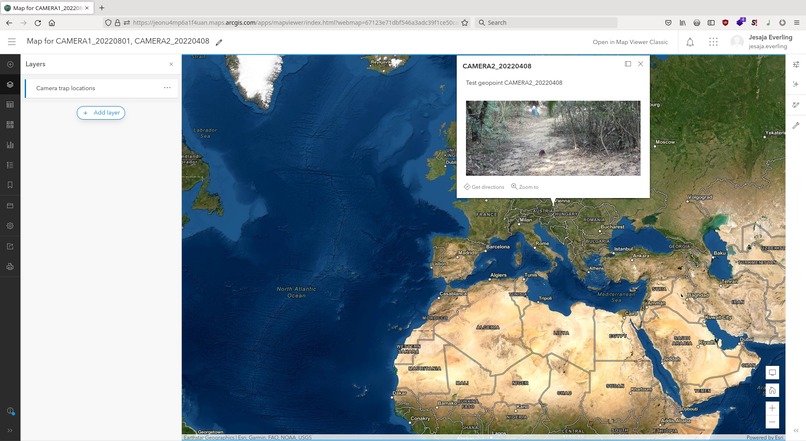
Task: Open the Styles icon in the right toolbar
Action: click(x=796, y=84)
